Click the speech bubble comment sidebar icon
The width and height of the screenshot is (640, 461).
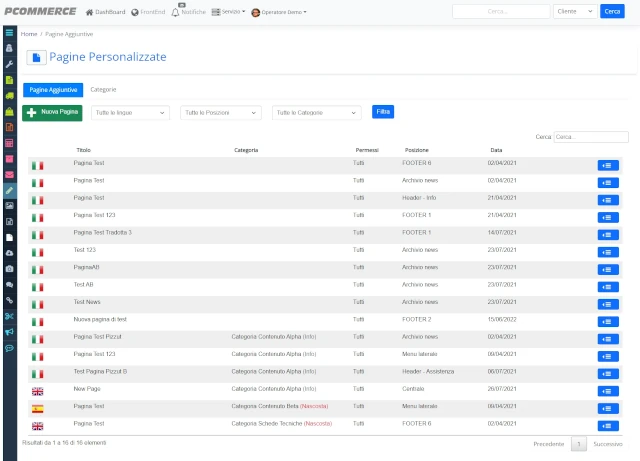(9, 348)
